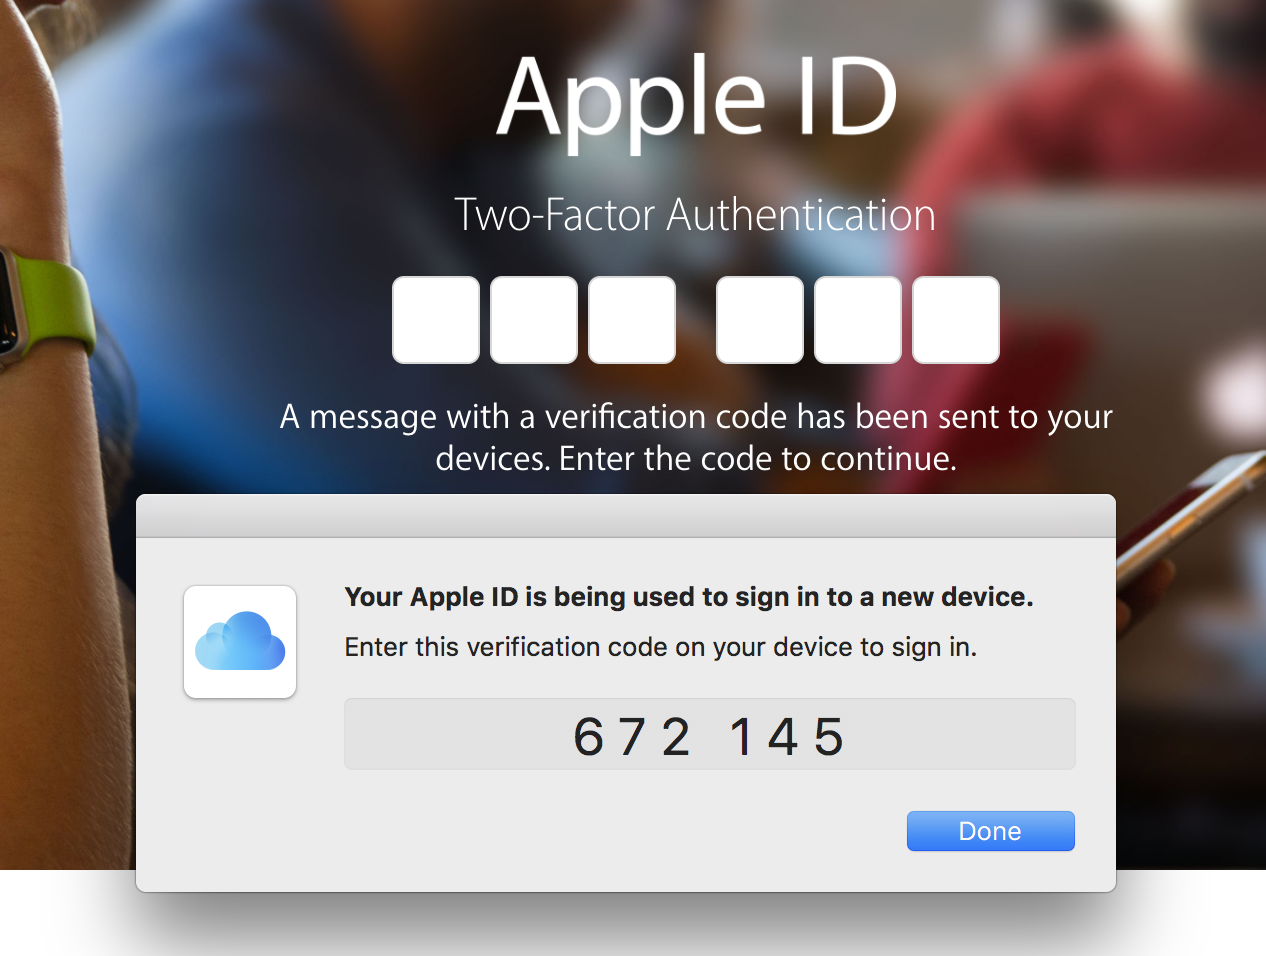Click the Two-Factor Authentication subtitle
The height and width of the screenshot is (956, 1266).
click(695, 215)
